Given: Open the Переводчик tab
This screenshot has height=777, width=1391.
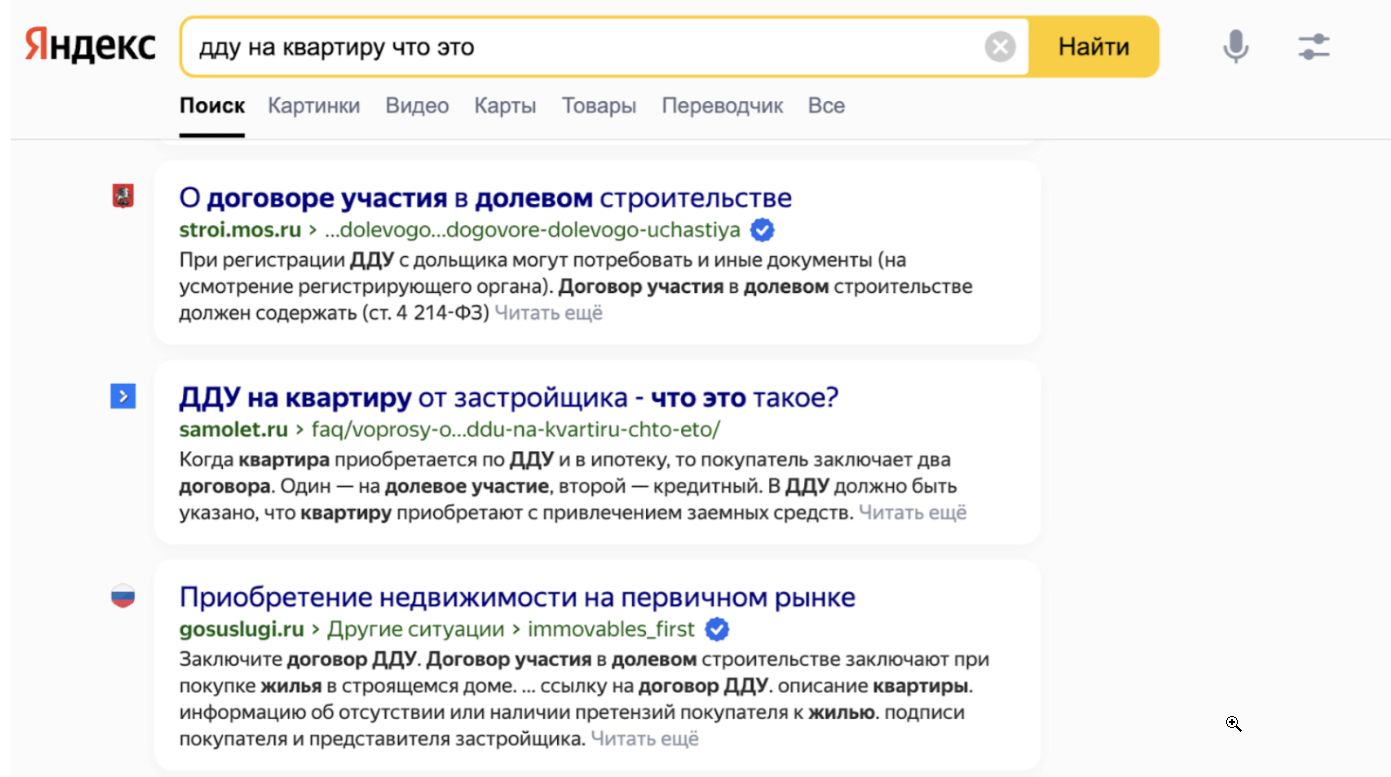Looking at the screenshot, I should 722,106.
